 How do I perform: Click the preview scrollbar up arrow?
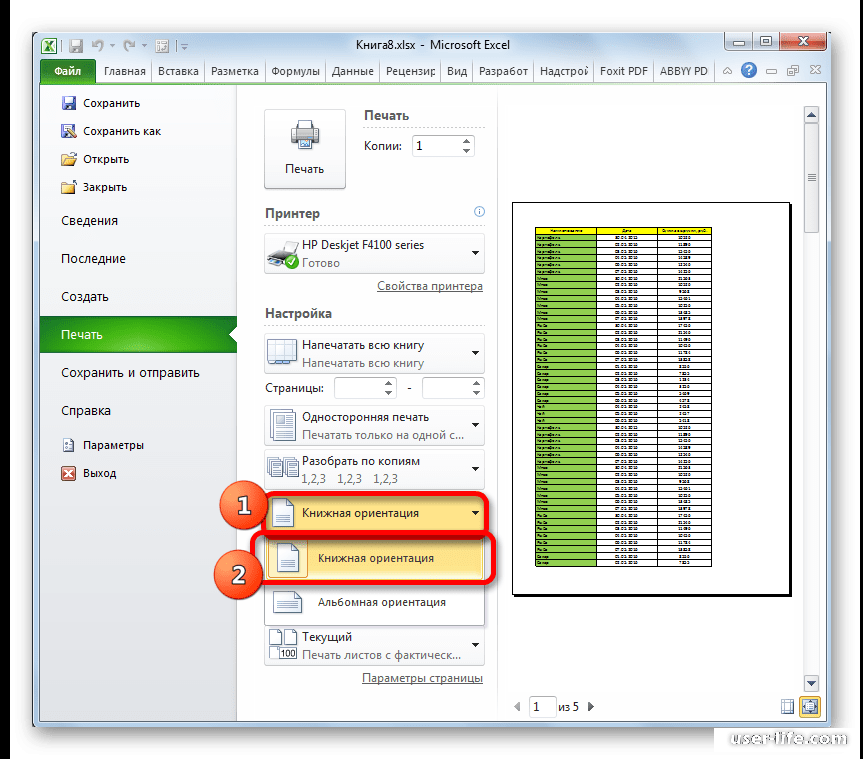811,115
